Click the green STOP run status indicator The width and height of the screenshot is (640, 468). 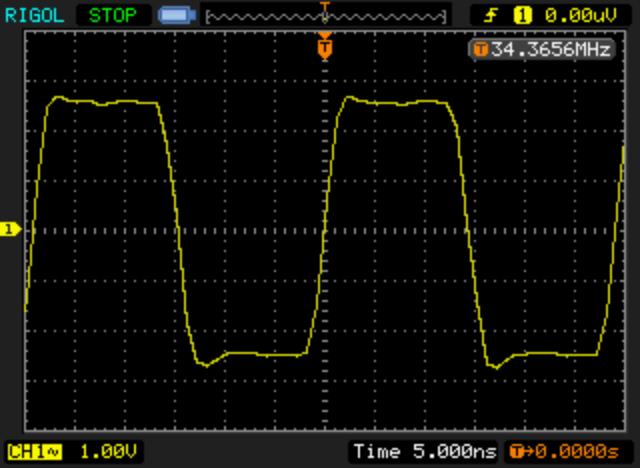[x=113, y=16]
